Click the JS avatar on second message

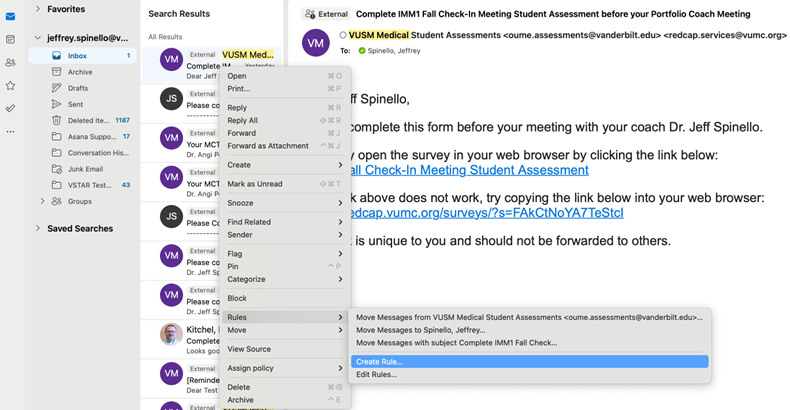coord(171,99)
